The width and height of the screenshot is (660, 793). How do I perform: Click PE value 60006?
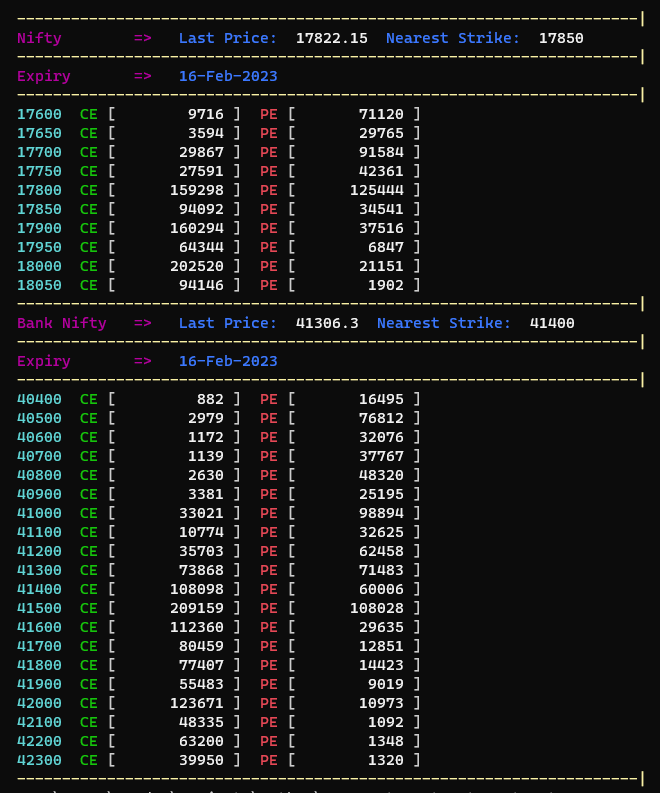click(x=381, y=589)
